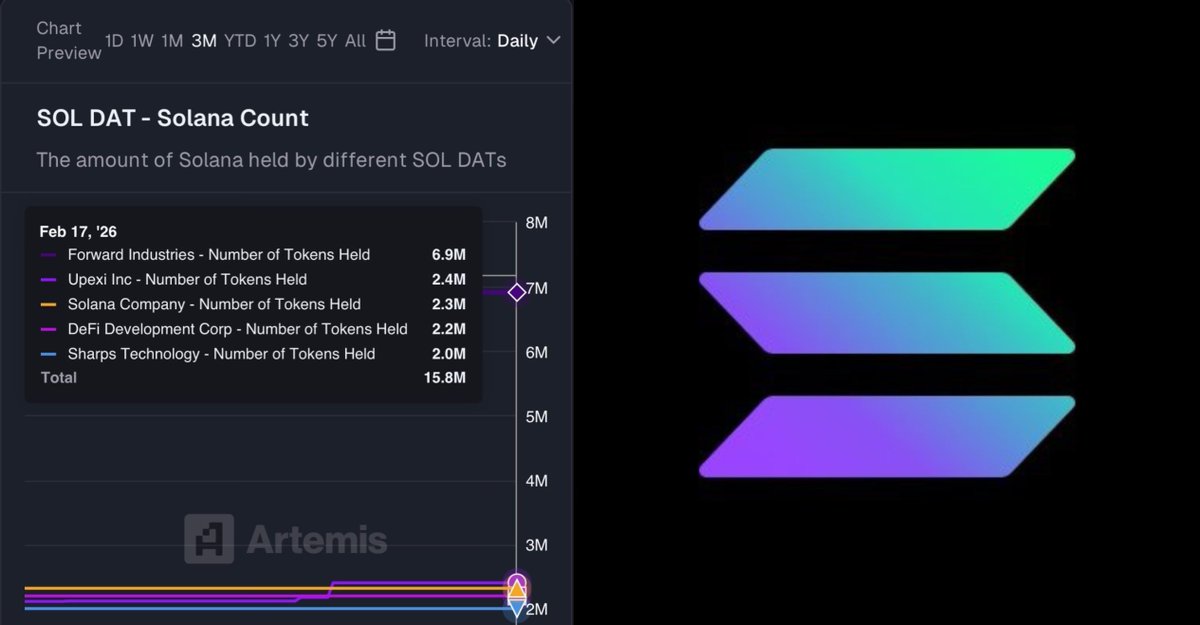Click the Sharps Technology blue triangle marker
This screenshot has width=1200, height=625.
pyautogui.click(x=516, y=608)
